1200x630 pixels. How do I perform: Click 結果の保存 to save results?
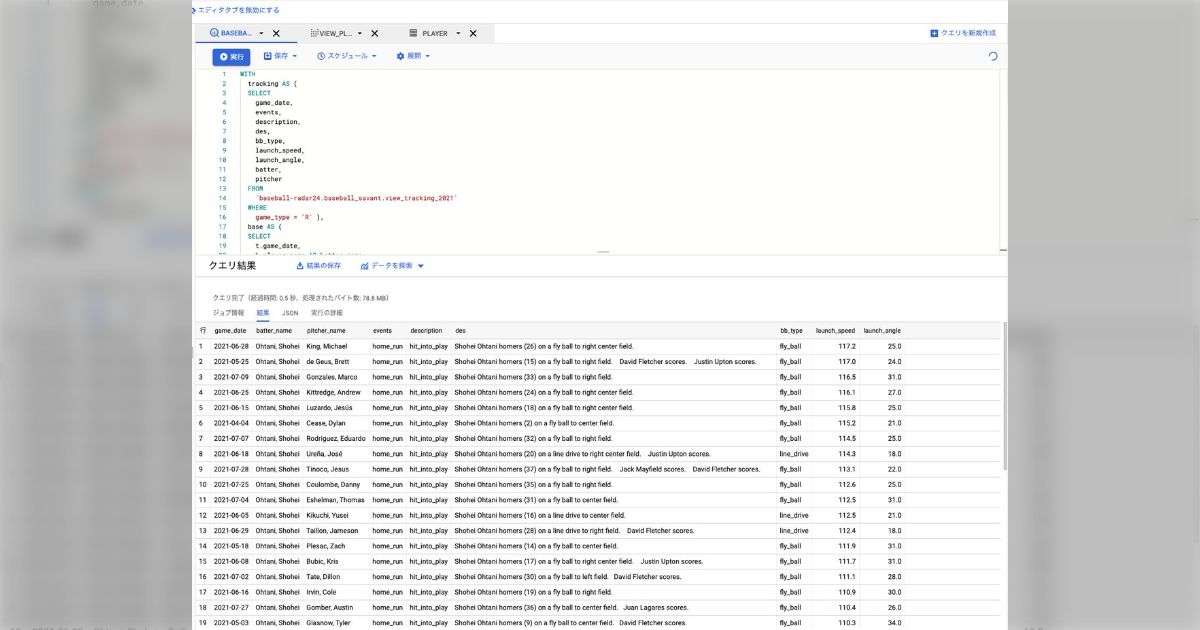click(318, 266)
